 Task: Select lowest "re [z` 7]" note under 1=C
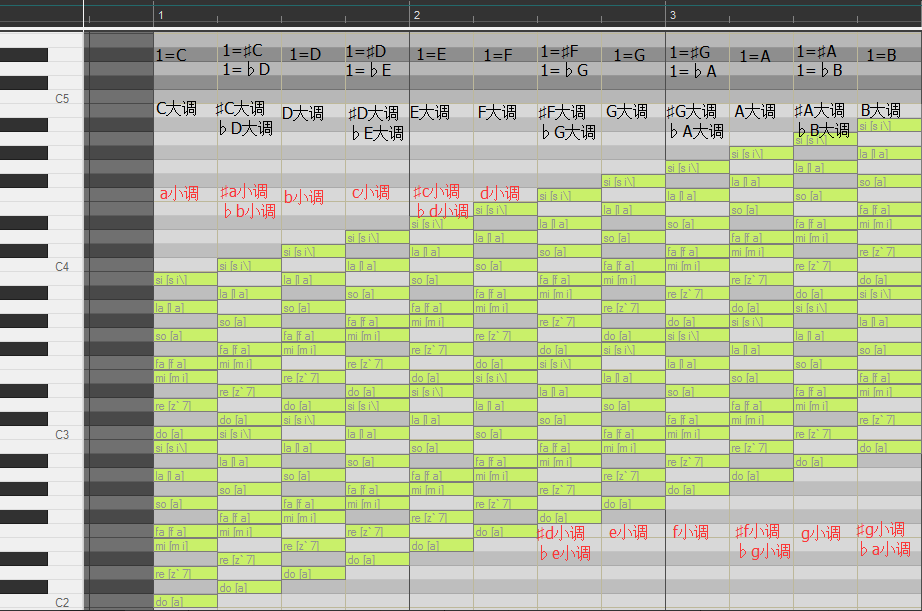pyautogui.click(x=186, y=573)
